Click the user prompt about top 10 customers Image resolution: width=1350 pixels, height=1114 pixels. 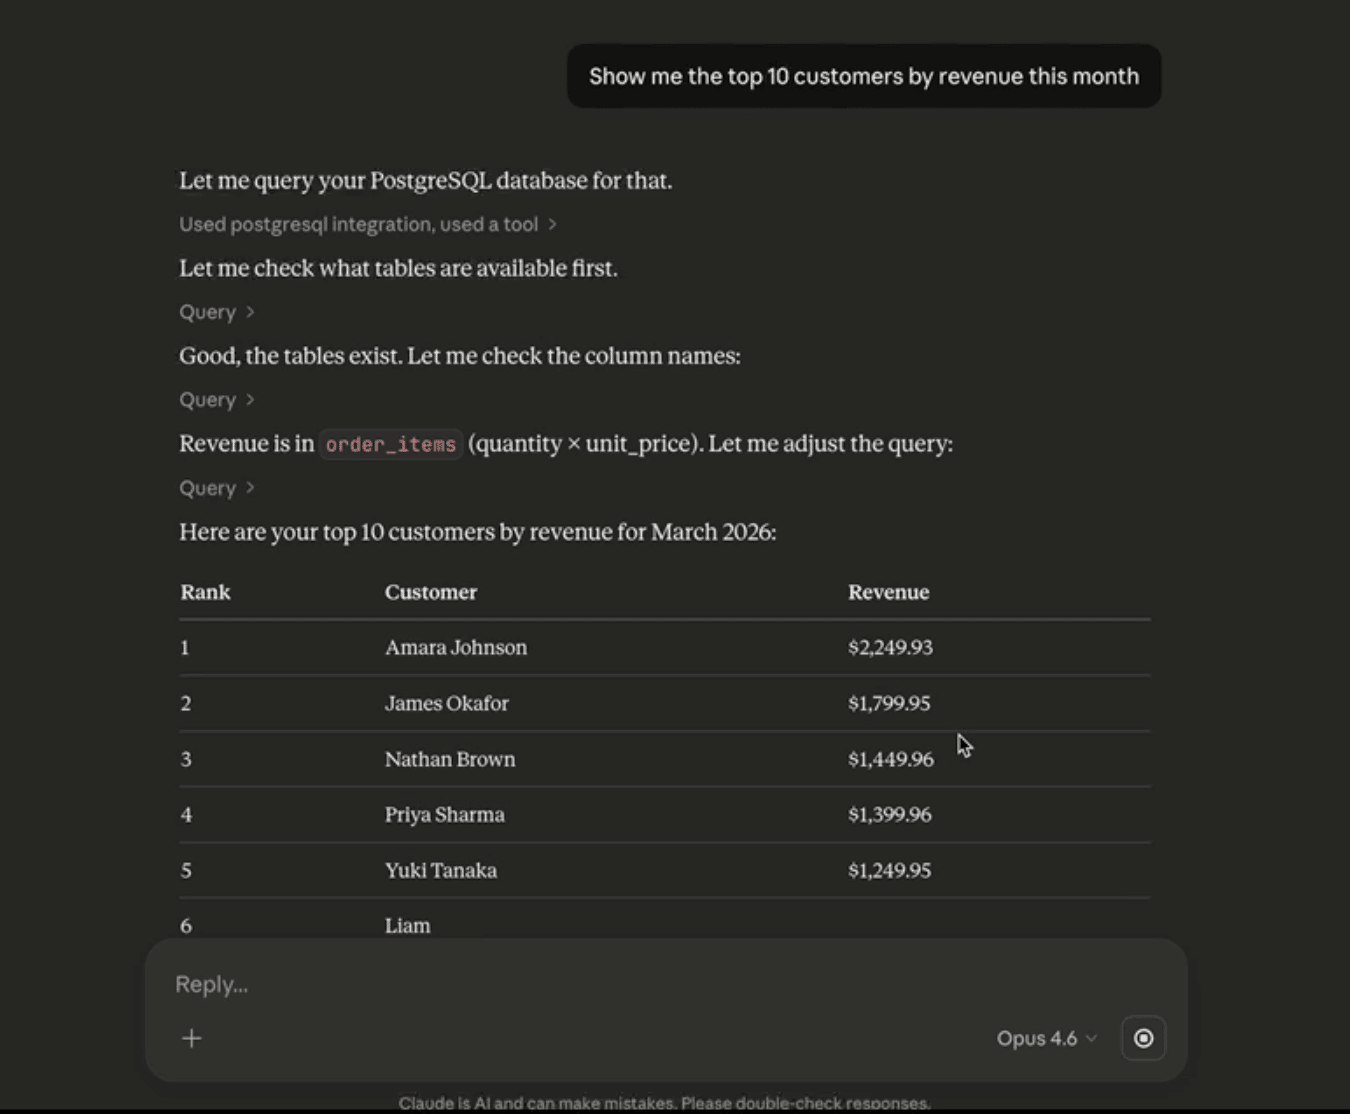coord(863,76)
